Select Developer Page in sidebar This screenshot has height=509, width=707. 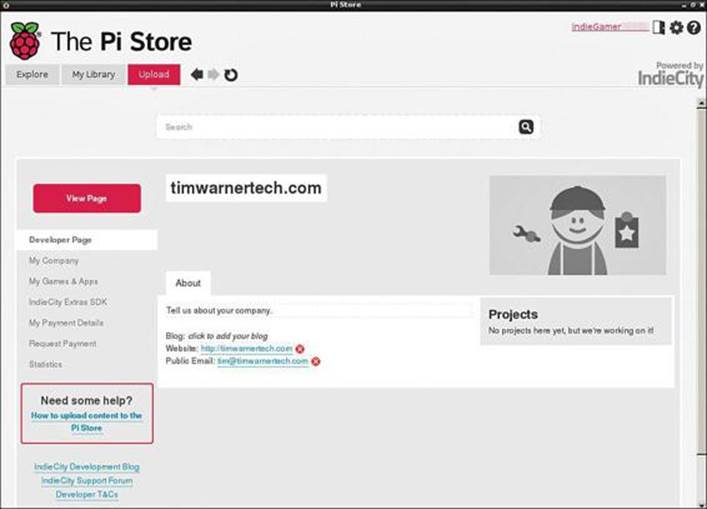pyautogui.click(x=87, y=240)
